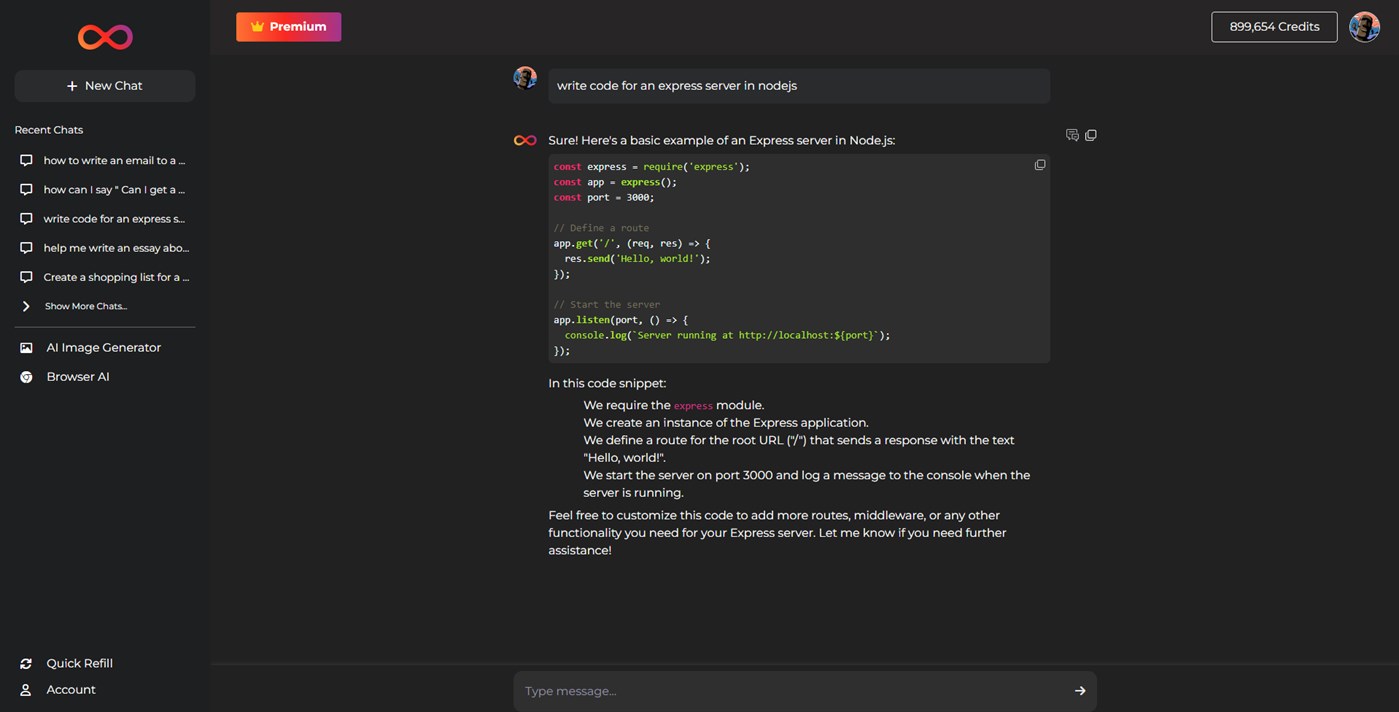Open the 'how to write an email' chat
Viewport: 1399px width, 712px height.
coord(113,160)
